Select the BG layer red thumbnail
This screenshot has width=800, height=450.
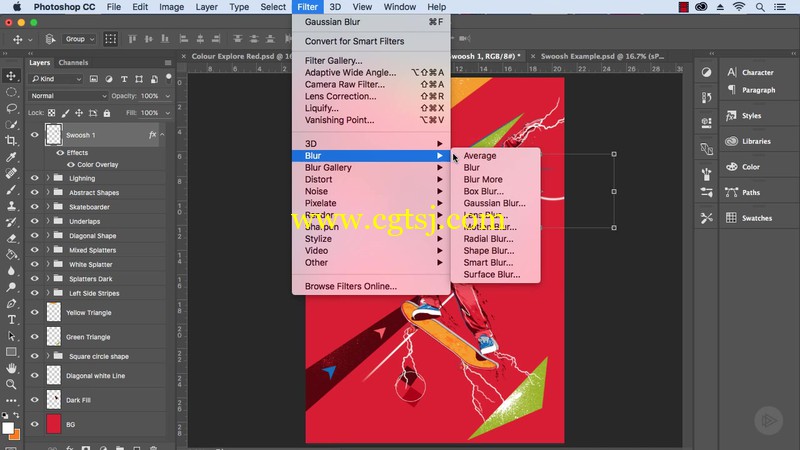pyautogui.click(x=54, y=424)
